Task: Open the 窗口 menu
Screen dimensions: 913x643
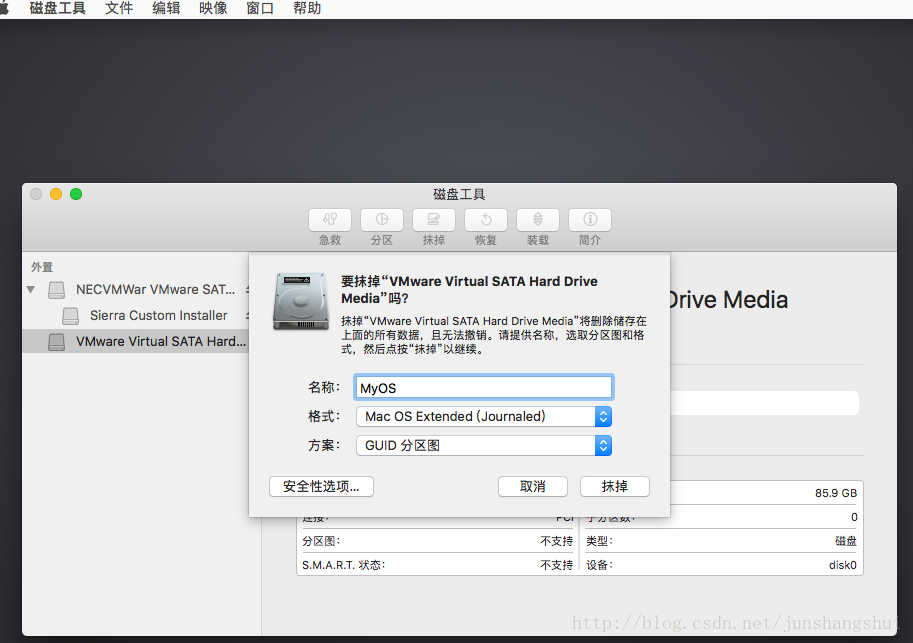Action: pyautogui.click(x=260, y=8)
